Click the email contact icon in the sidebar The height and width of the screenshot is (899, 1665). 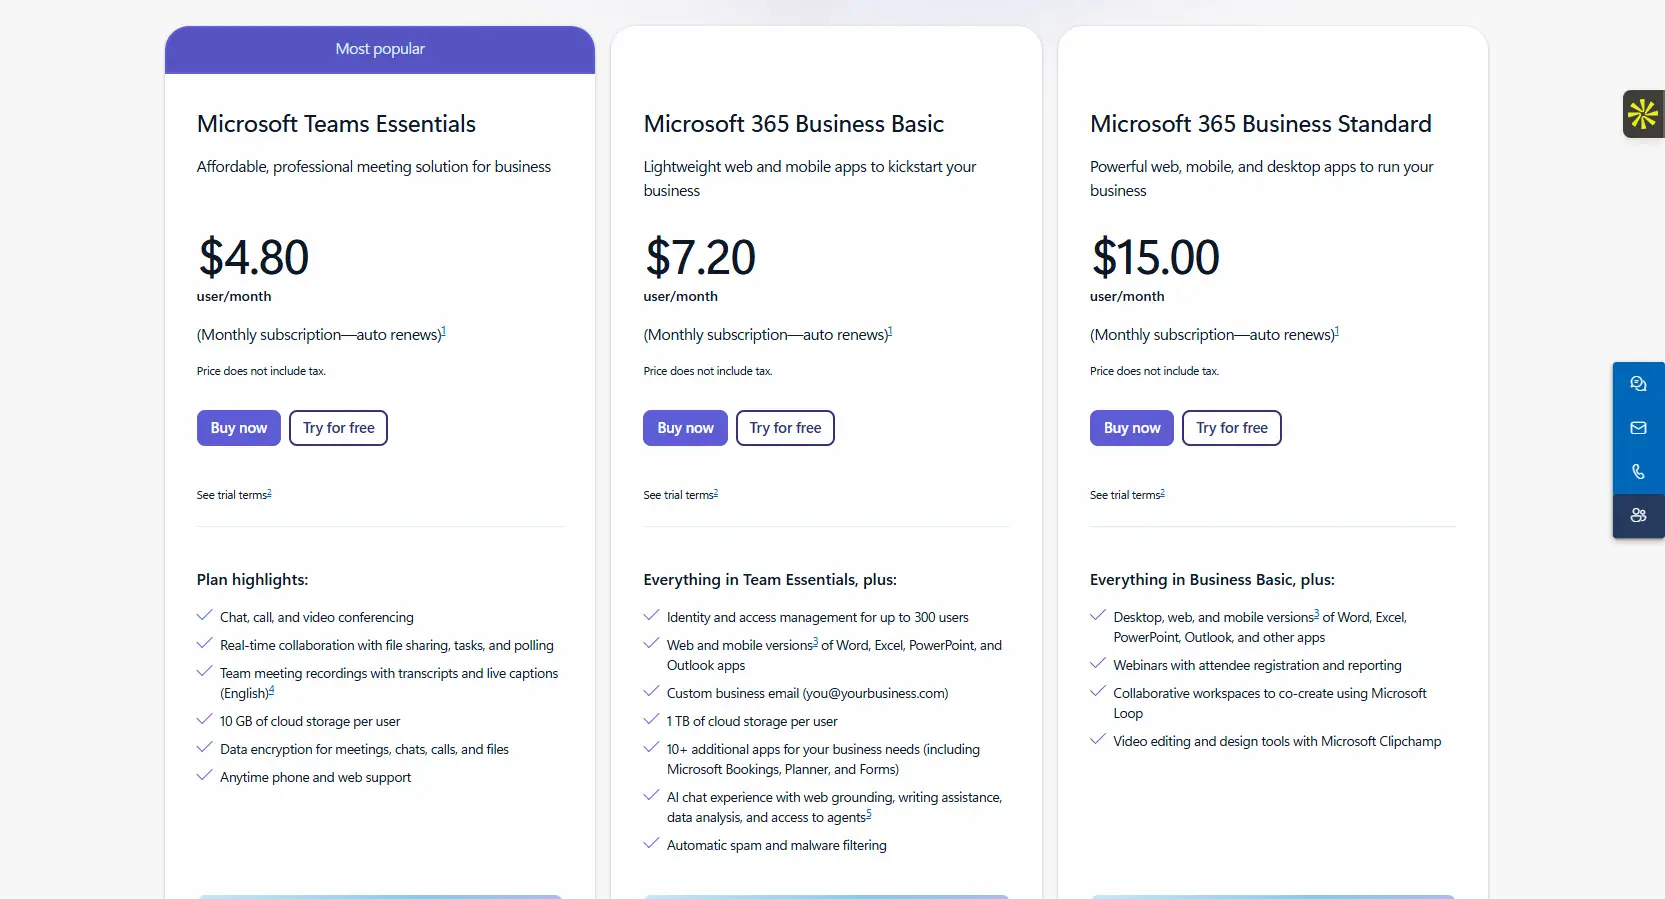click(x=1637, y=428)
